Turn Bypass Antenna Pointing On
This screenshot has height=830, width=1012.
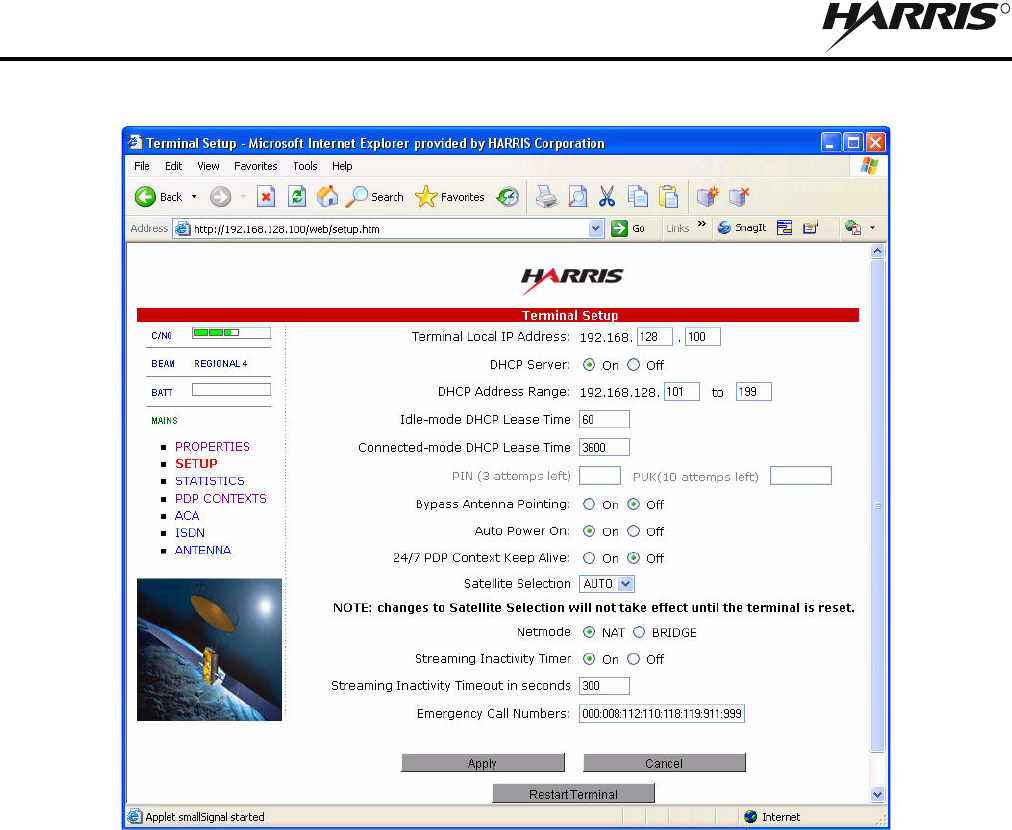click(589, 504)
